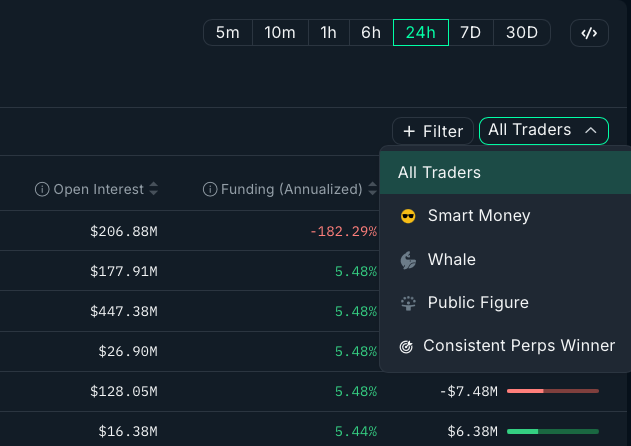Open the embed code icon button

tap(589, 33)
